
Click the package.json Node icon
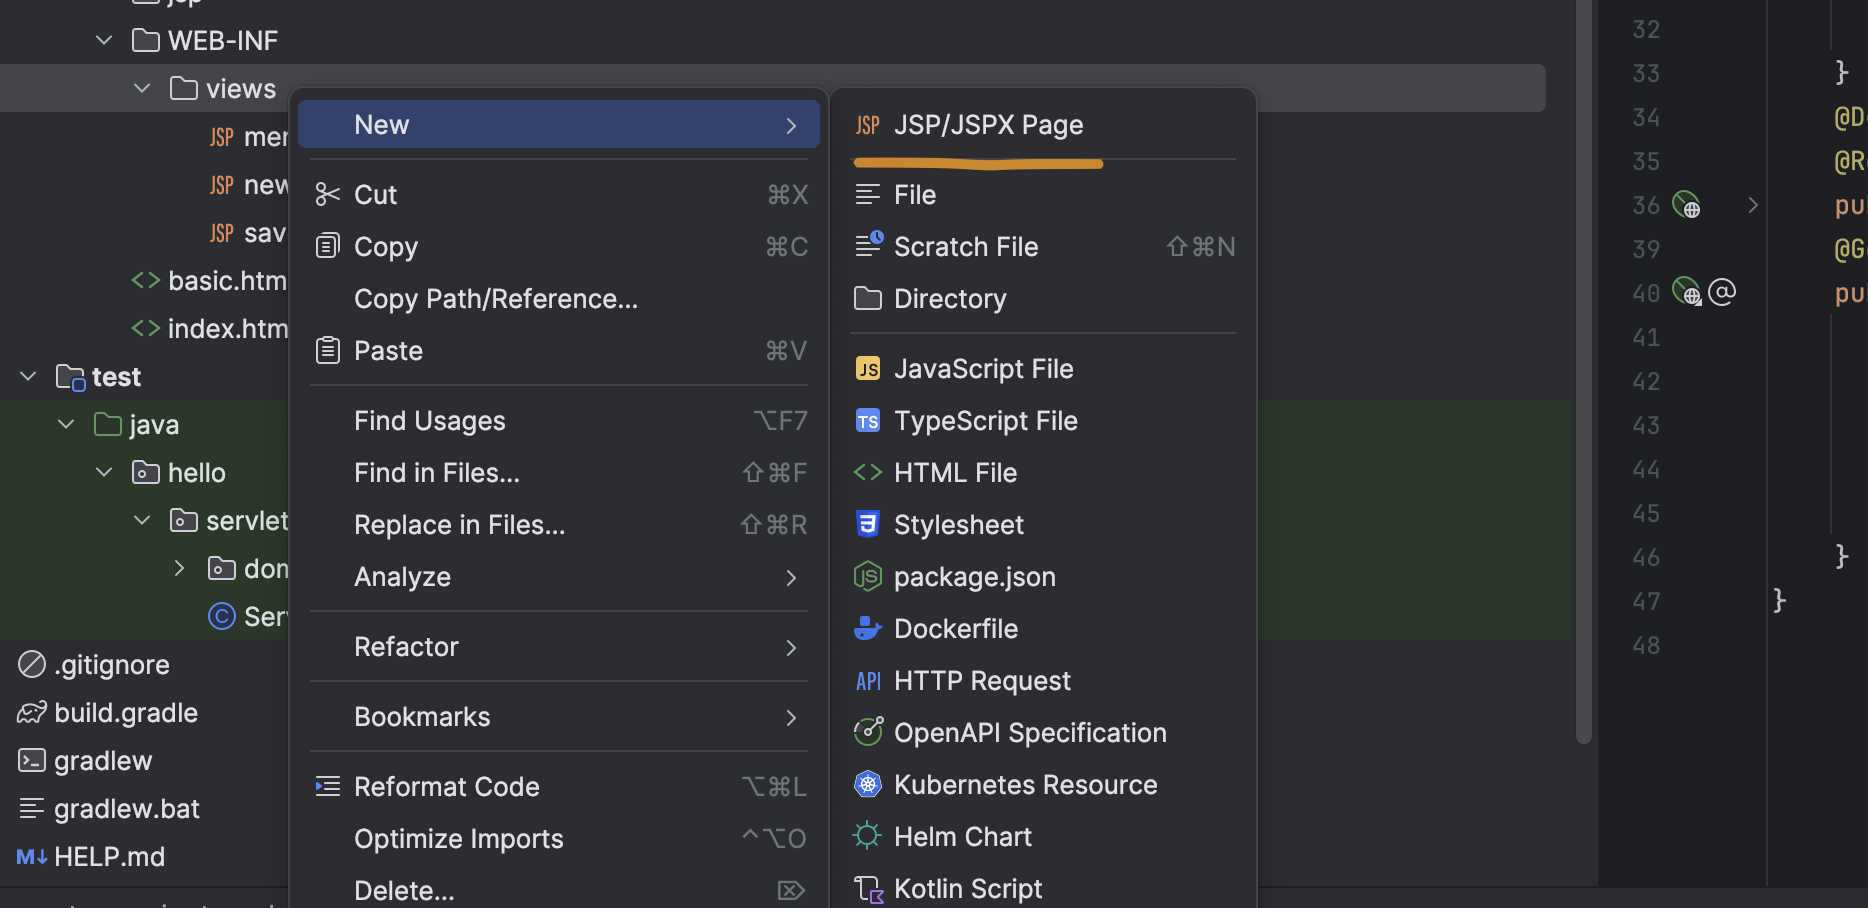click(x=868, y=577)
